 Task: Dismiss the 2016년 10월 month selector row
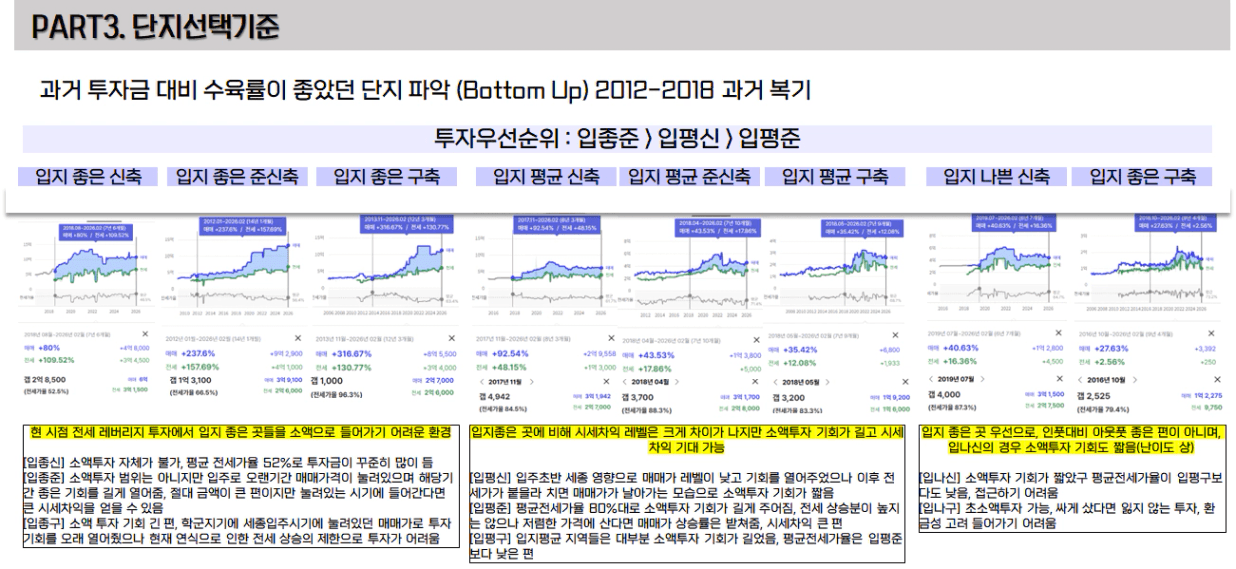pos(1217,379)
